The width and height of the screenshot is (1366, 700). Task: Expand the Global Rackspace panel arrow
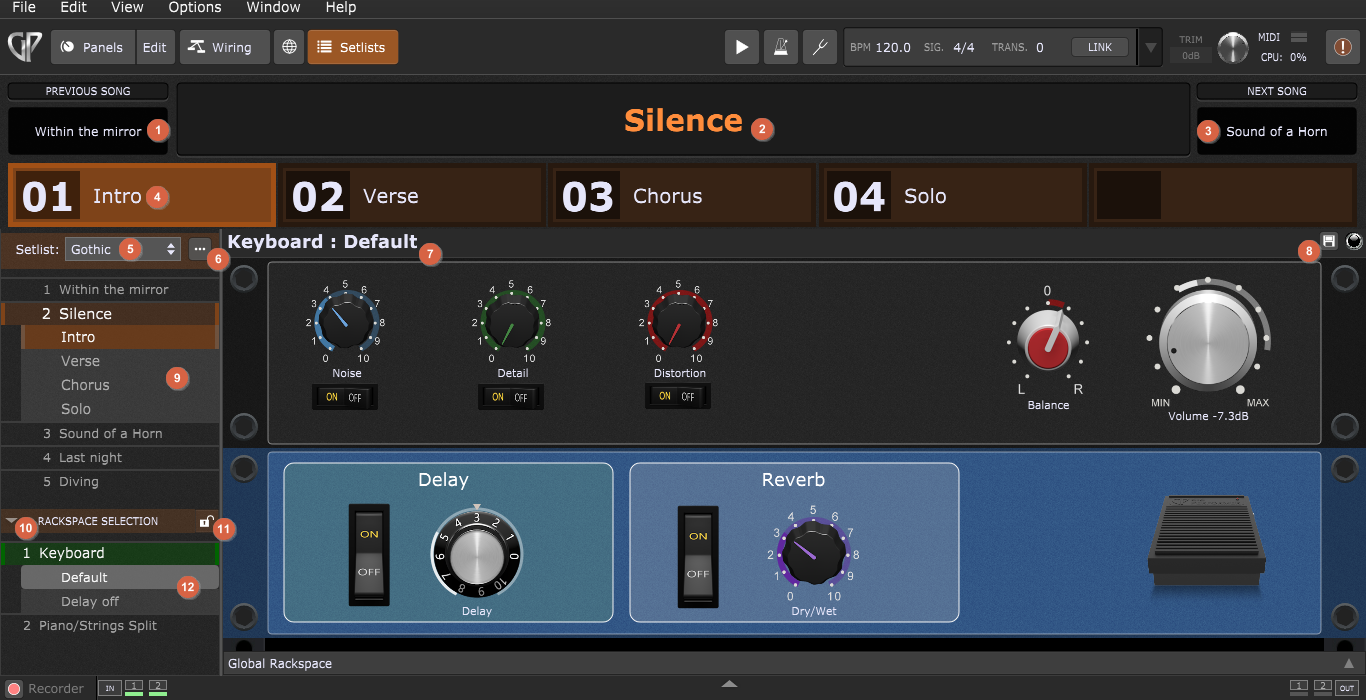coord(1348,663)
